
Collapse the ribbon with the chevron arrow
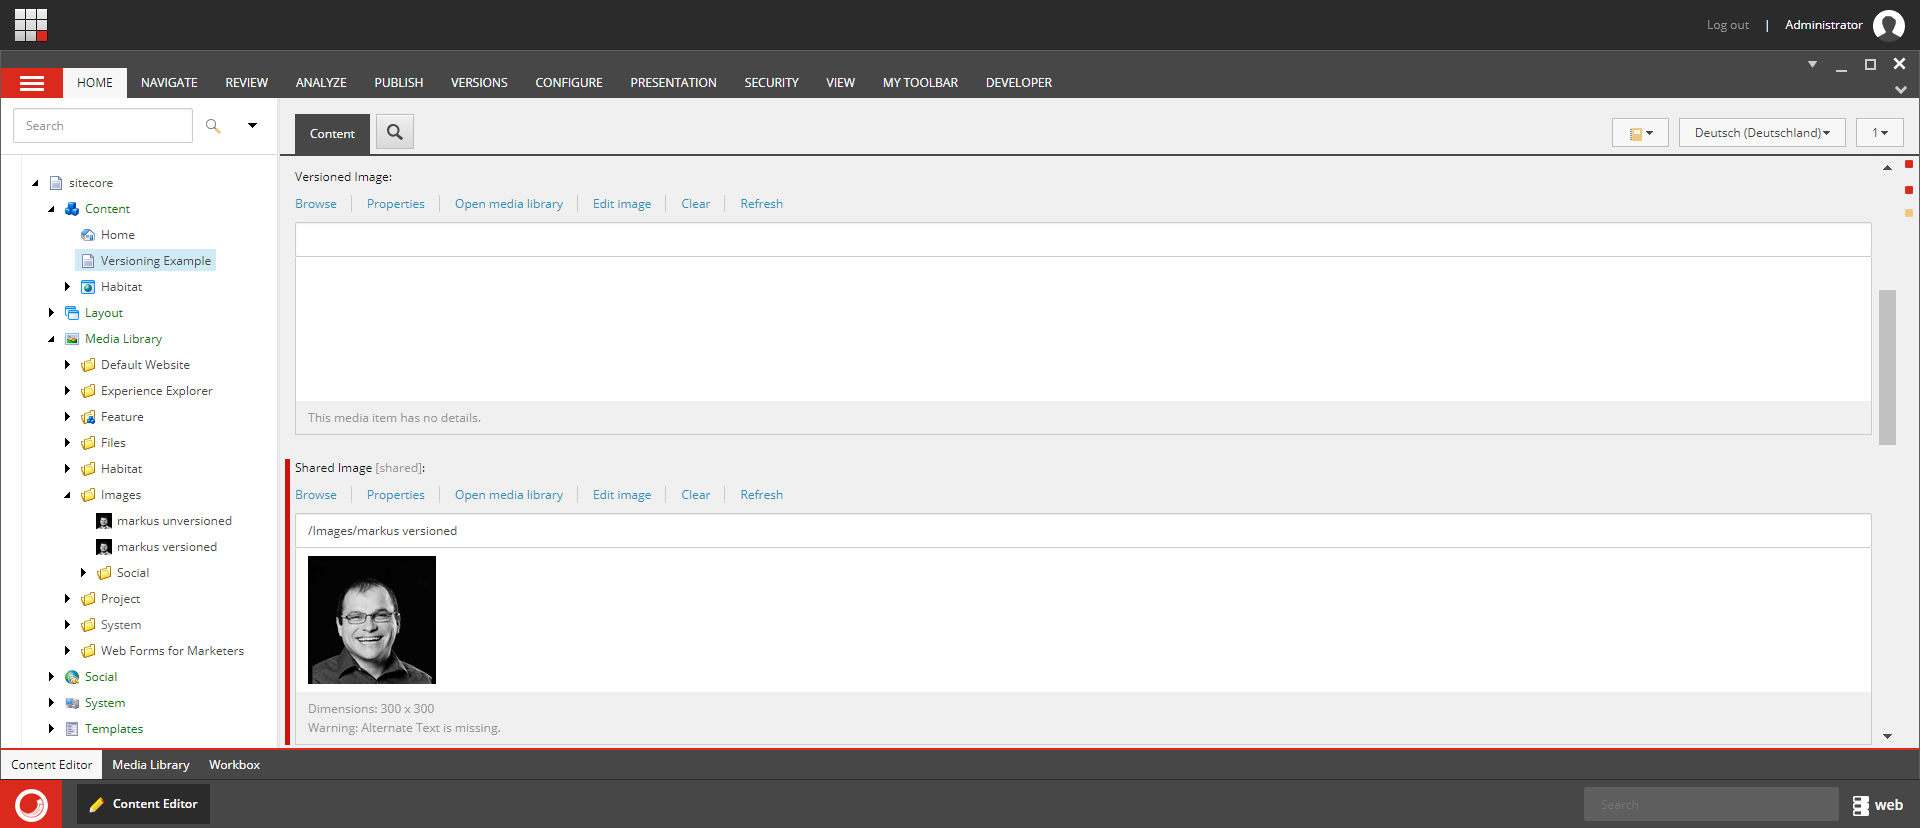[x=1900, y=89]
